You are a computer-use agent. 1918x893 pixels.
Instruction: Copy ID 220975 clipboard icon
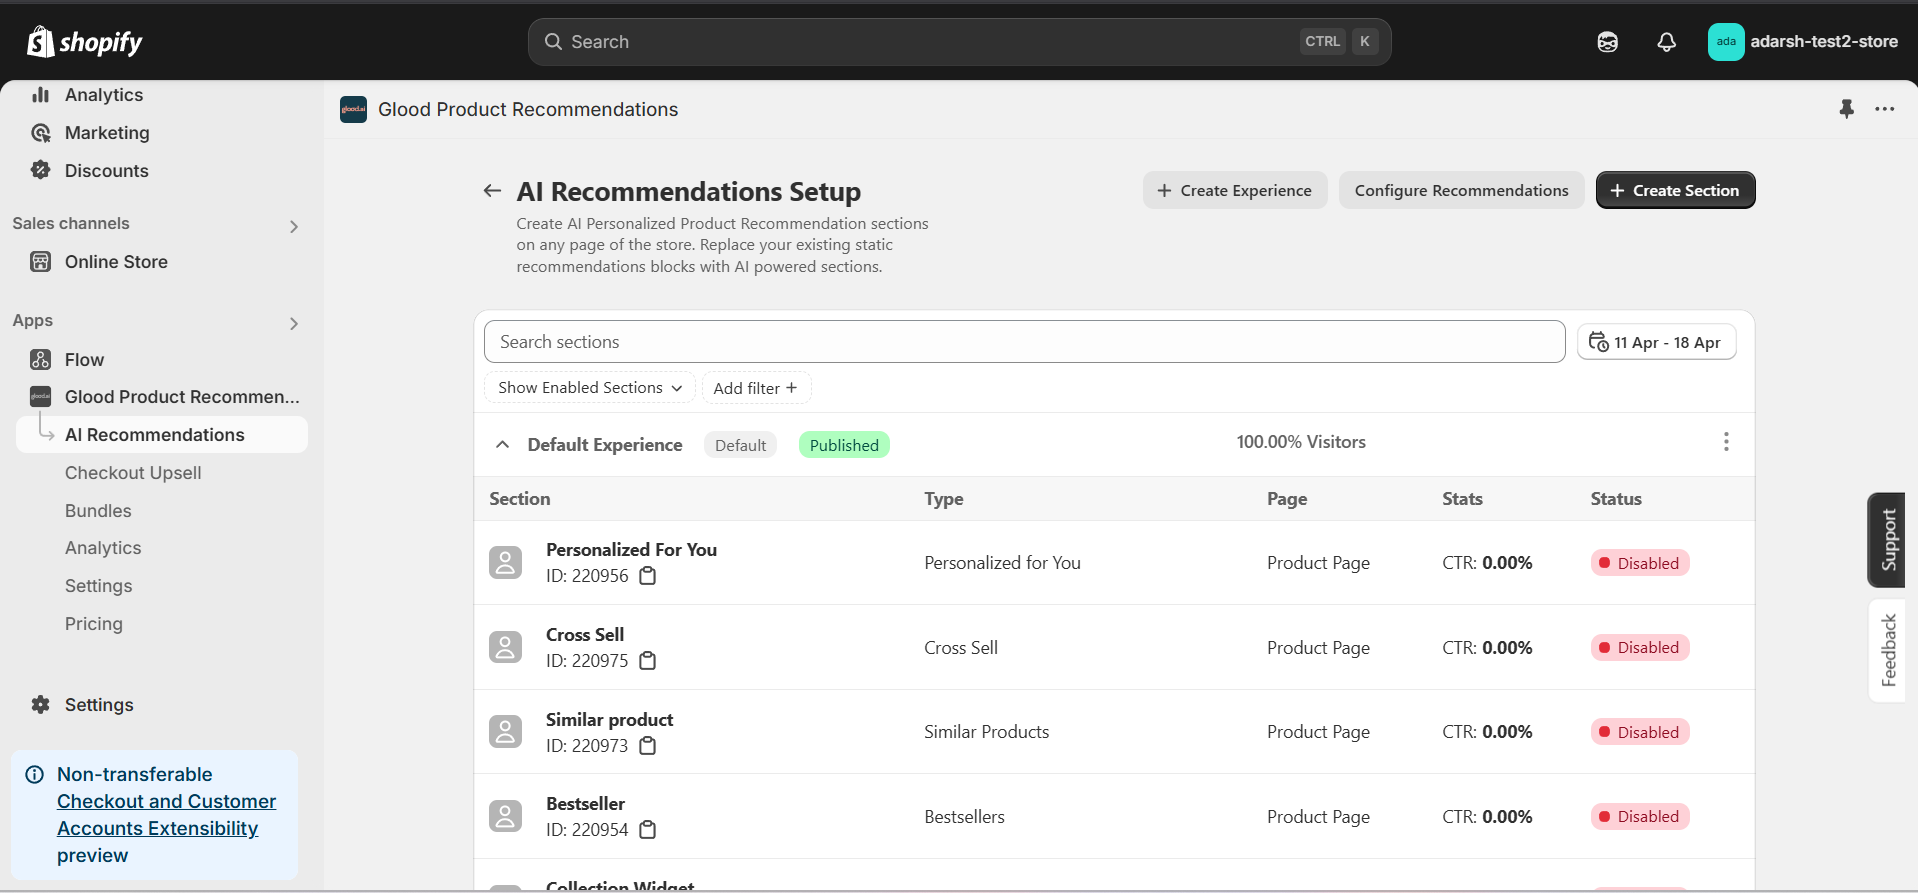(648, 661)
